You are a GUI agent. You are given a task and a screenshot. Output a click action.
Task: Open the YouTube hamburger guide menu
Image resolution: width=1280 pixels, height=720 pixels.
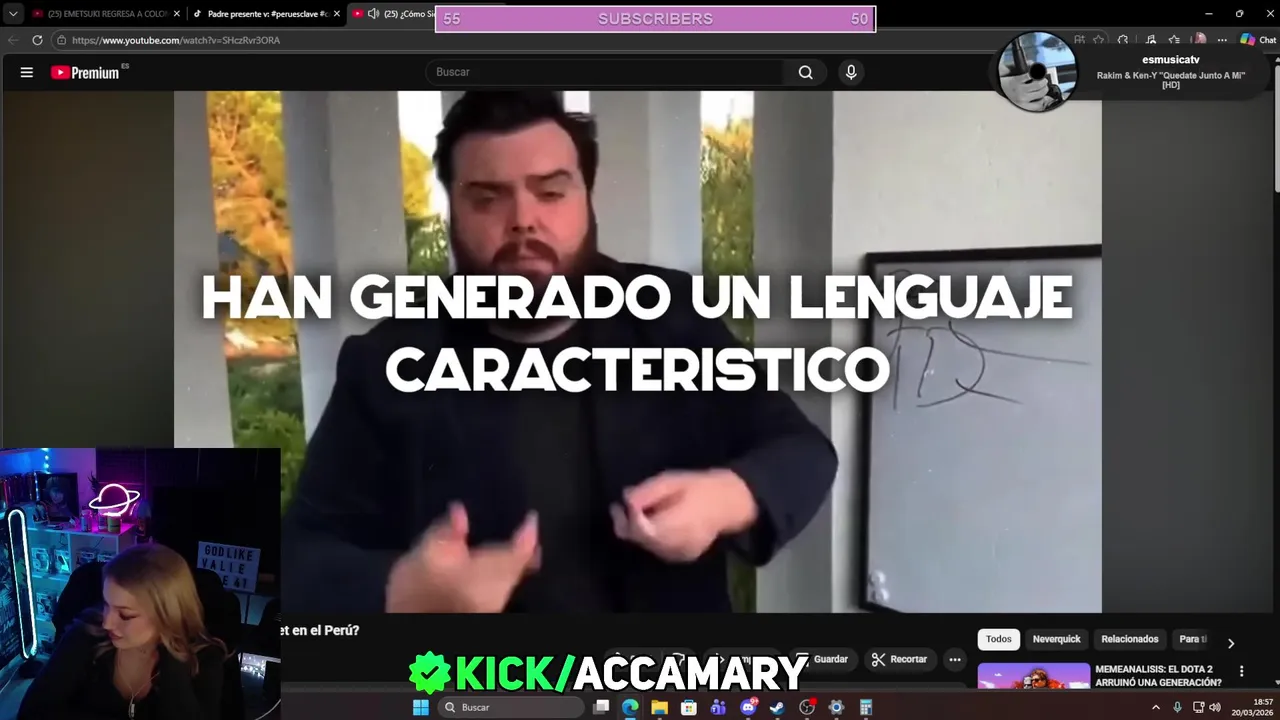click(x=27, y=72)
